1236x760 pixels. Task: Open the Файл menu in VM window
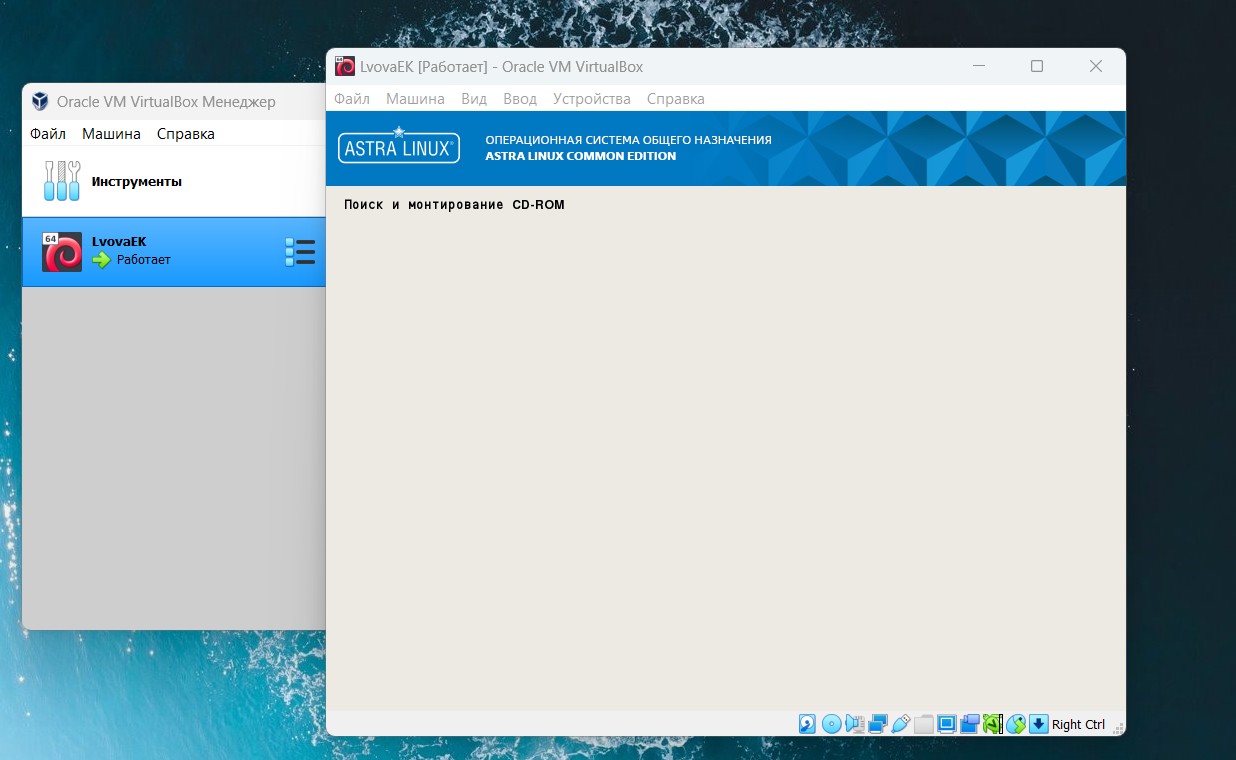tap(352, 99)
